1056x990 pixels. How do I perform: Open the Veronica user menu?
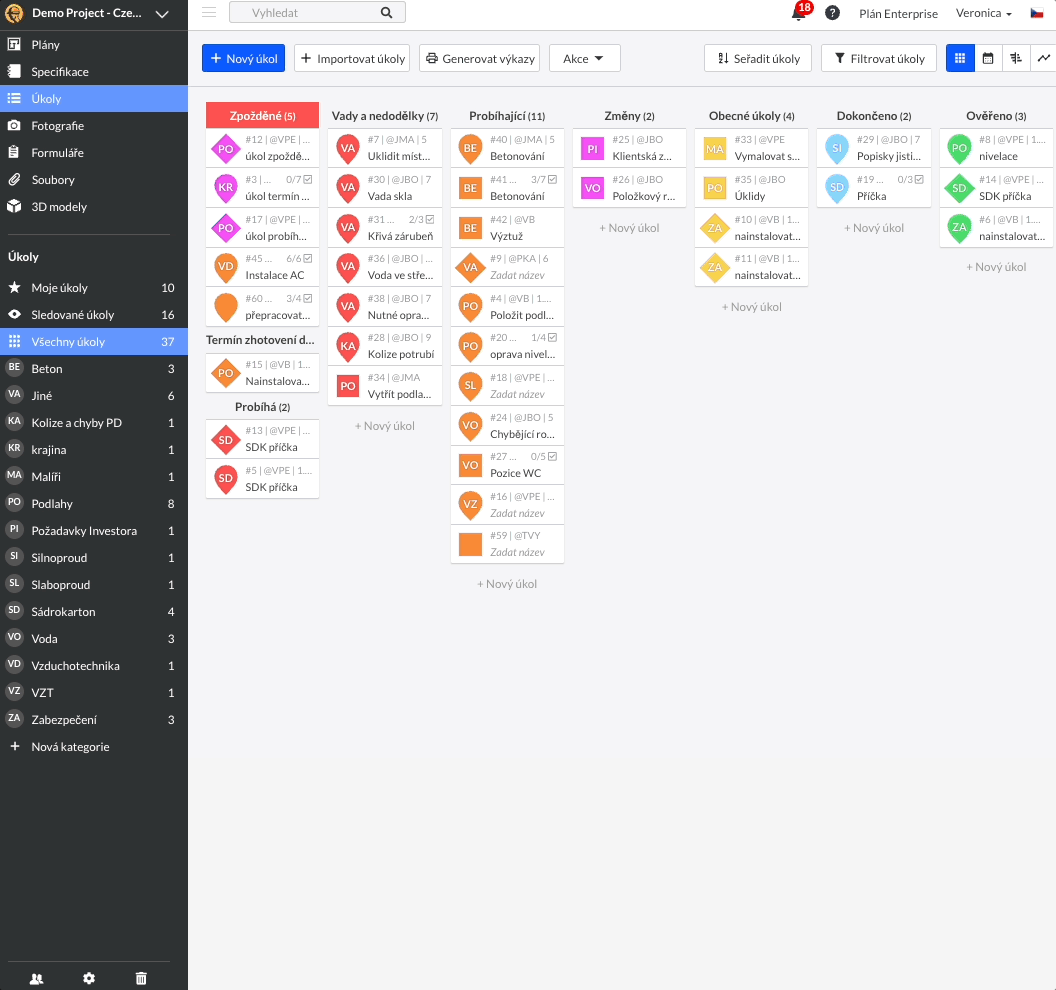click(983, 14)
